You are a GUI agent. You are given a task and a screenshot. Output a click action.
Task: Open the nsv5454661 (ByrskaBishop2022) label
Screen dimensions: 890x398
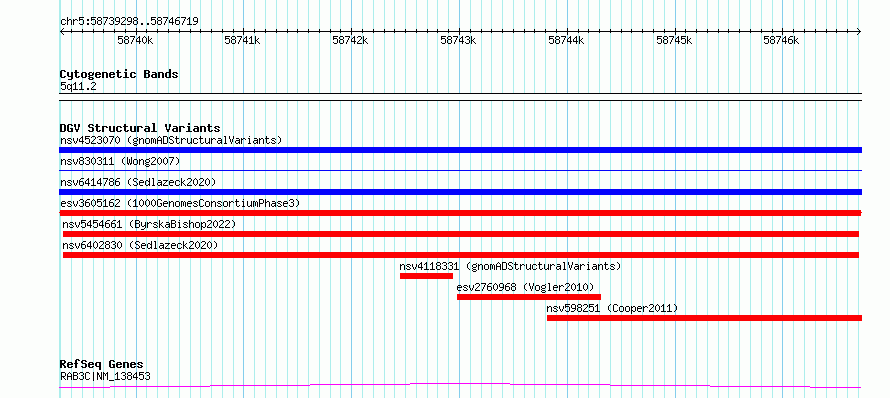149,224
